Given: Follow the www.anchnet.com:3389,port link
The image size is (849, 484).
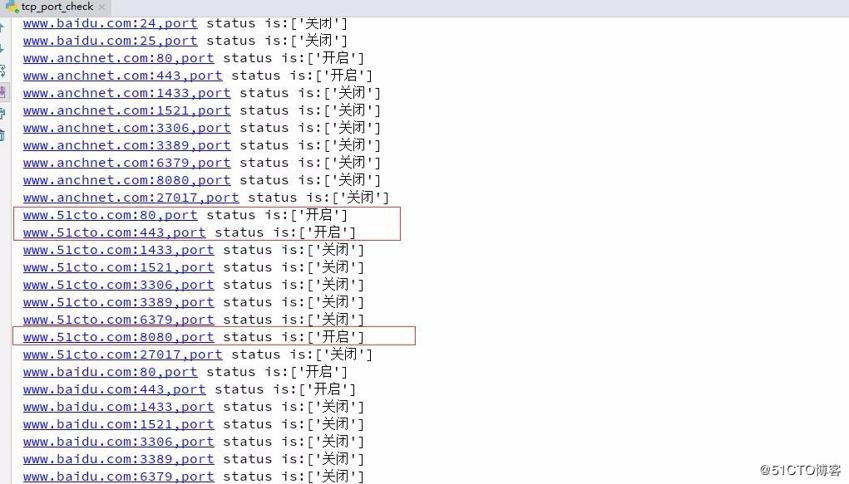Looking at the screenshot, I should coord(127,146).
